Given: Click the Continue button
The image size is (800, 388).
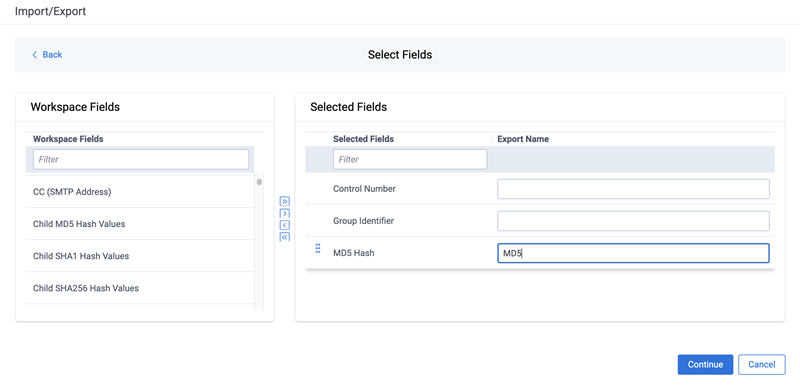Looking at the screenshot, I should tap(705, 365).
